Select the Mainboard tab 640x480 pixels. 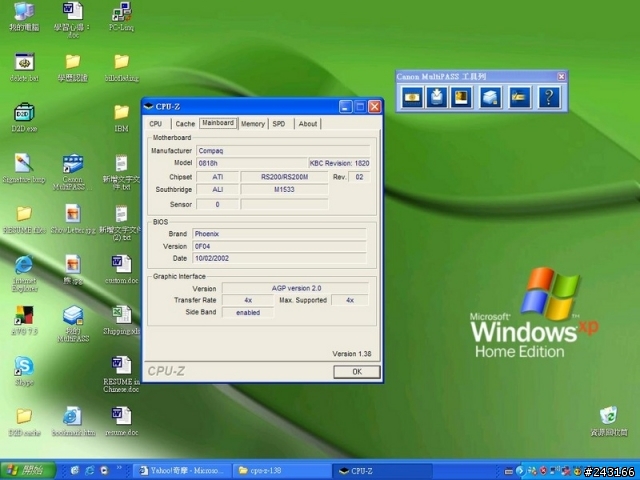pos(218,123)
